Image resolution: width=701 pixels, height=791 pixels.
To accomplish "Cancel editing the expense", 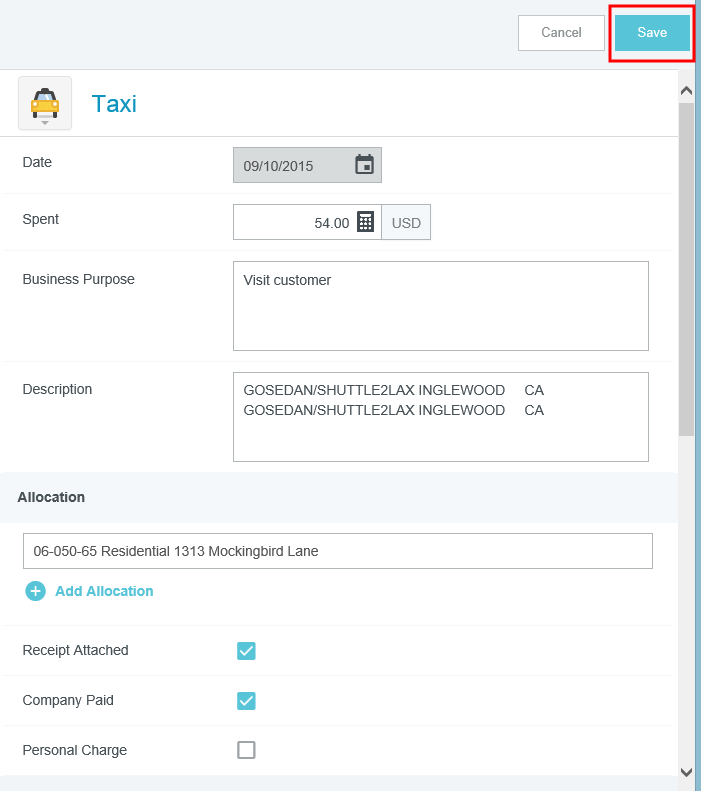I will 561,33.
